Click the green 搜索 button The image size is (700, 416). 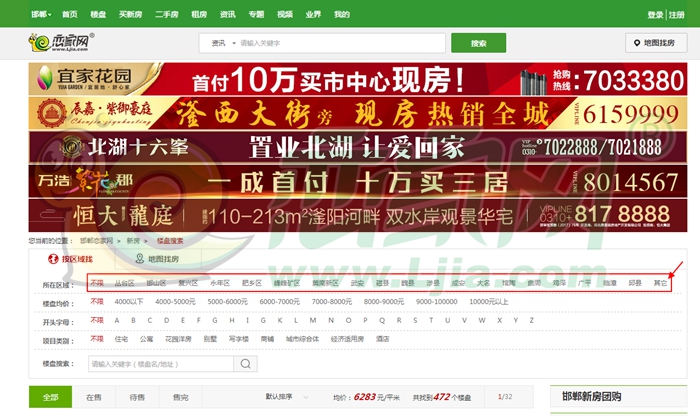click(479, 43)
